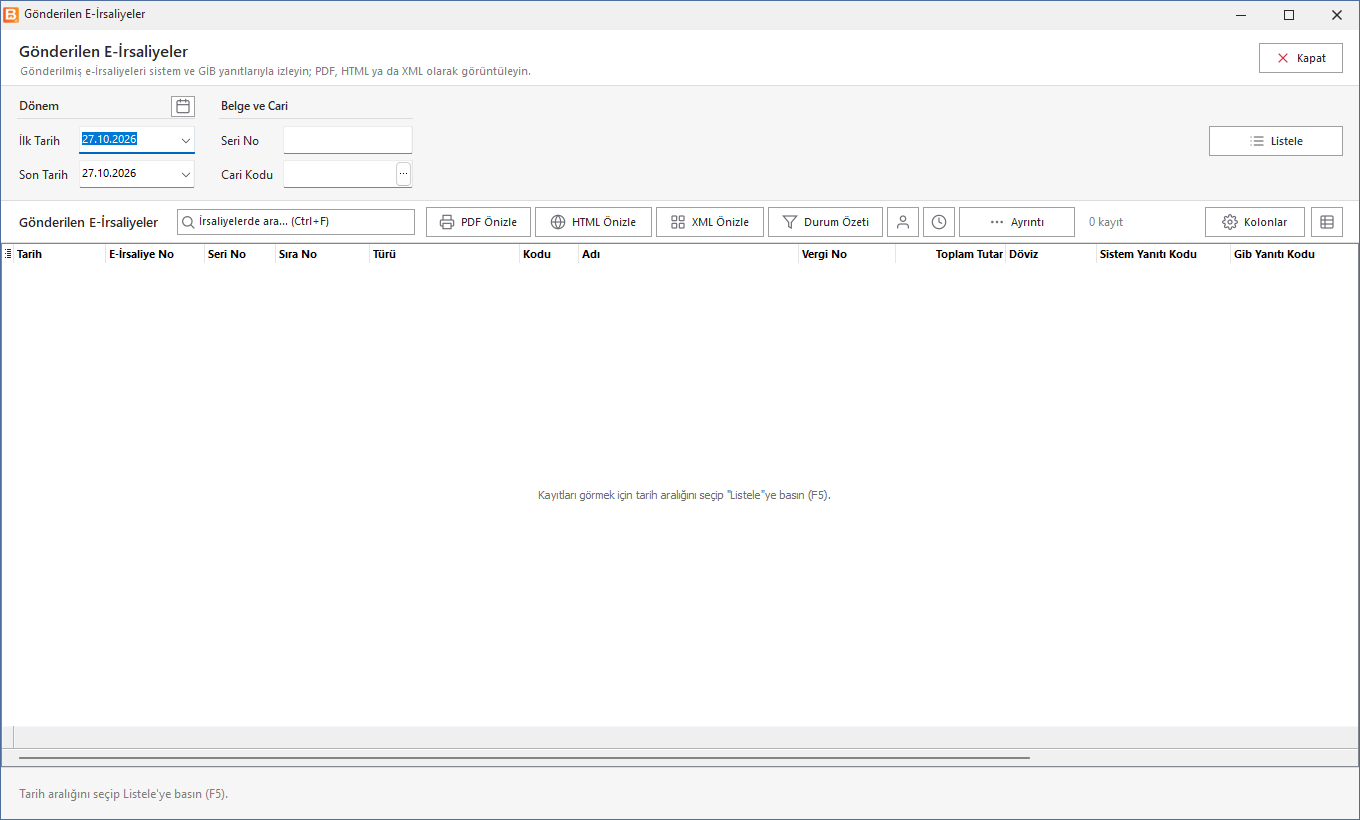Sort by the Döviz column header
This screenshot has height=820, width=1360.
pos(1051,254)
